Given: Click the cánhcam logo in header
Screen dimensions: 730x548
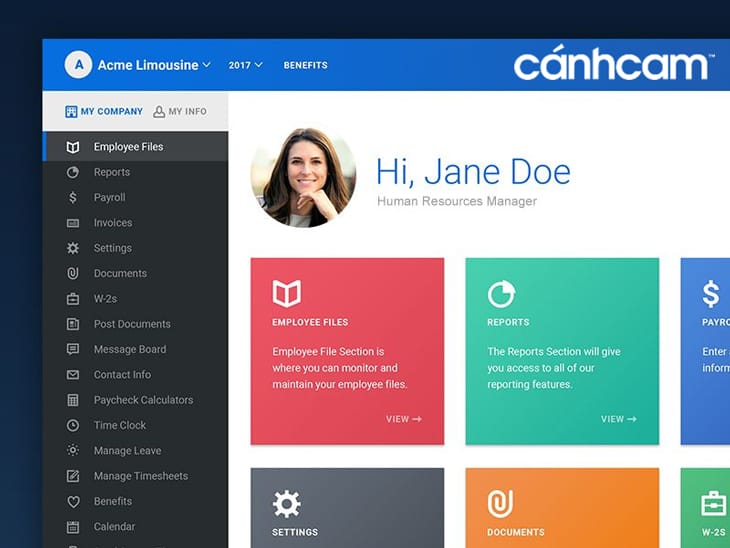Looking at the screenshot, I should pos(614,63).
